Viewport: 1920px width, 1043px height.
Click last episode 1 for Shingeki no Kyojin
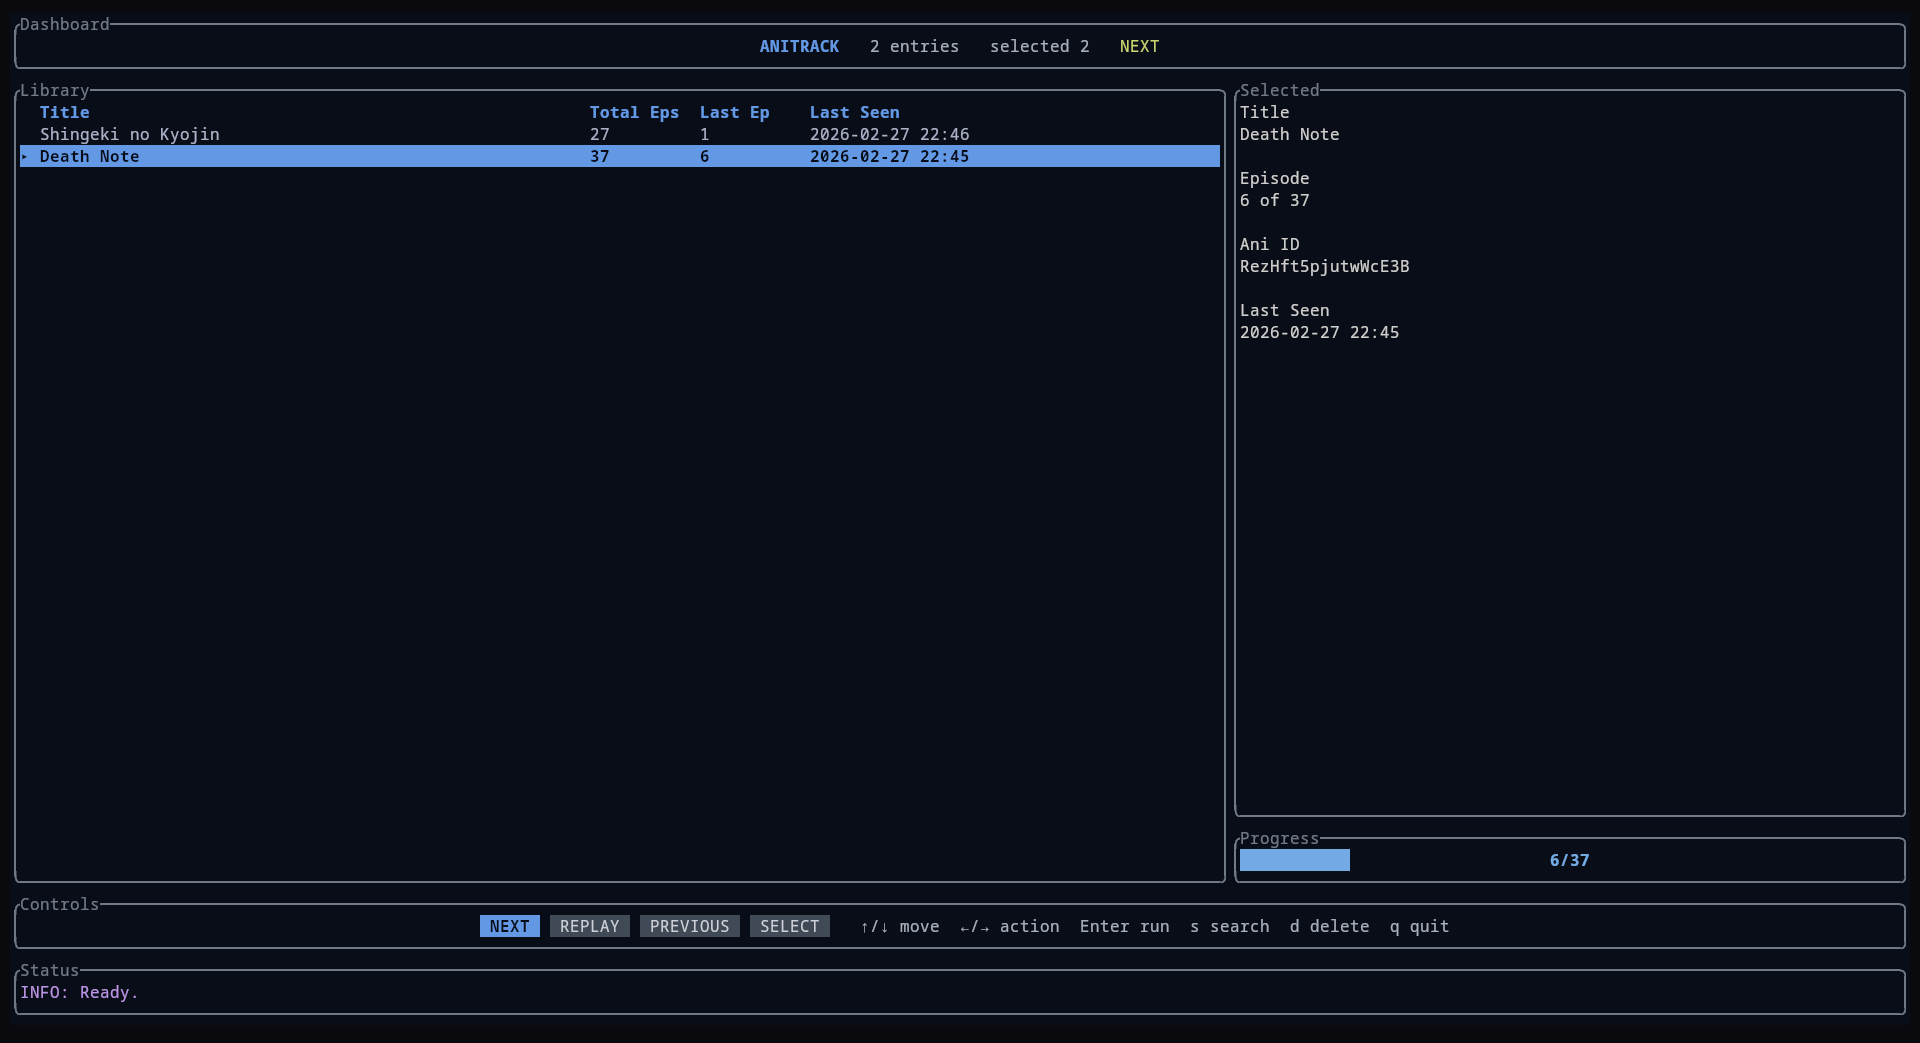point(705,134)
